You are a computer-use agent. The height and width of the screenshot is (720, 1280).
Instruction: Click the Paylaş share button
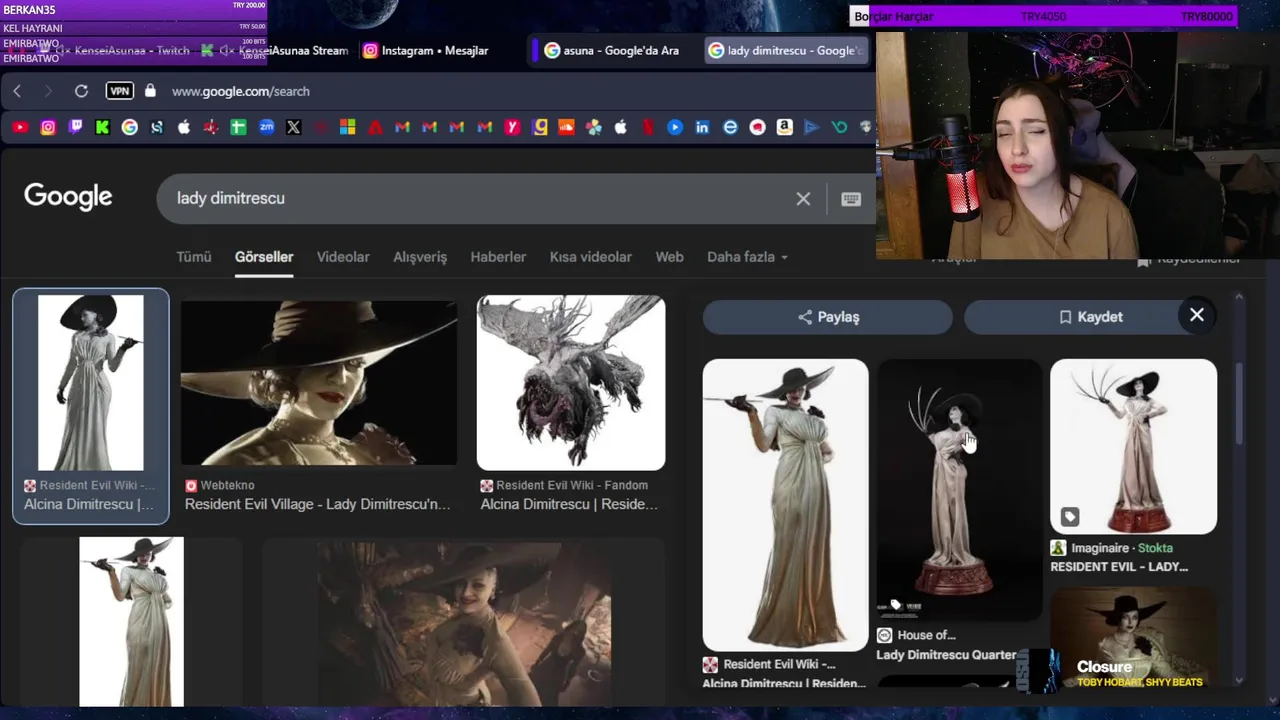pyautogui.click(x=828, y=317)
